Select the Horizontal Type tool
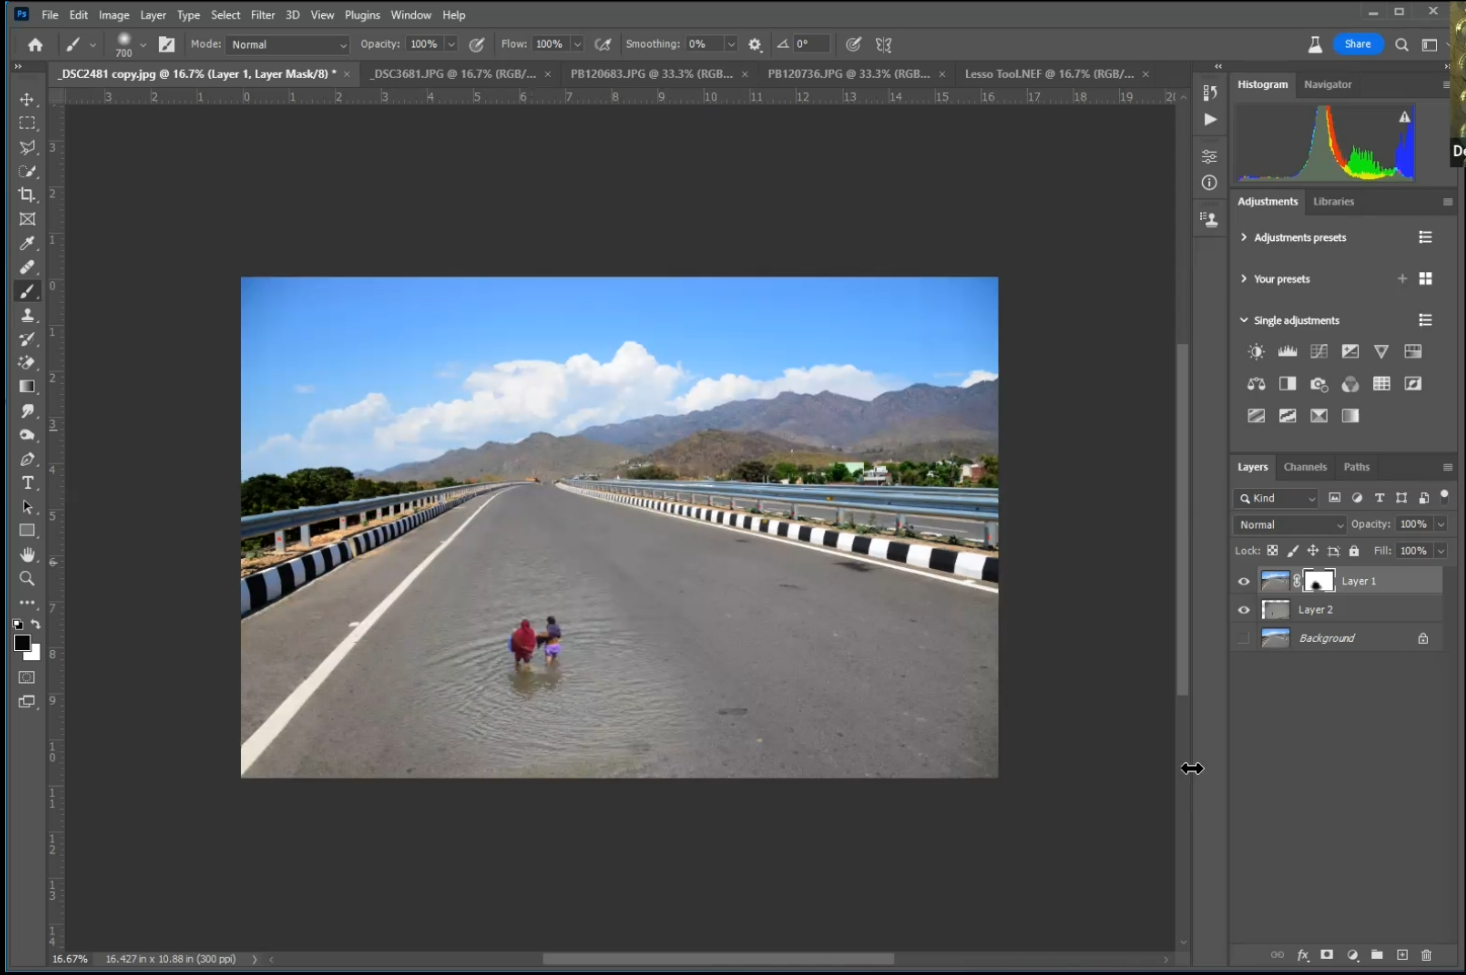The image size is (1466, 975). (x=27, y=483)
